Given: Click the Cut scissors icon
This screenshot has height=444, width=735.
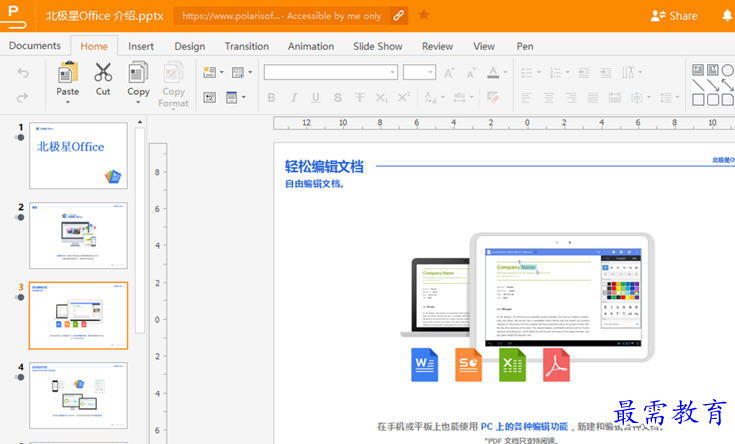Looking at the screenshot, I should [103, 73].
